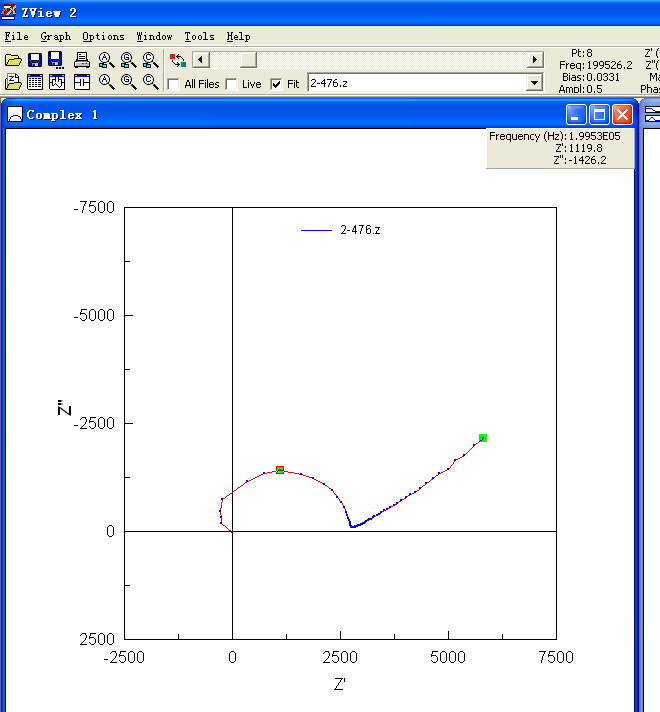Click the printer icon

click(x=83, y=60)
